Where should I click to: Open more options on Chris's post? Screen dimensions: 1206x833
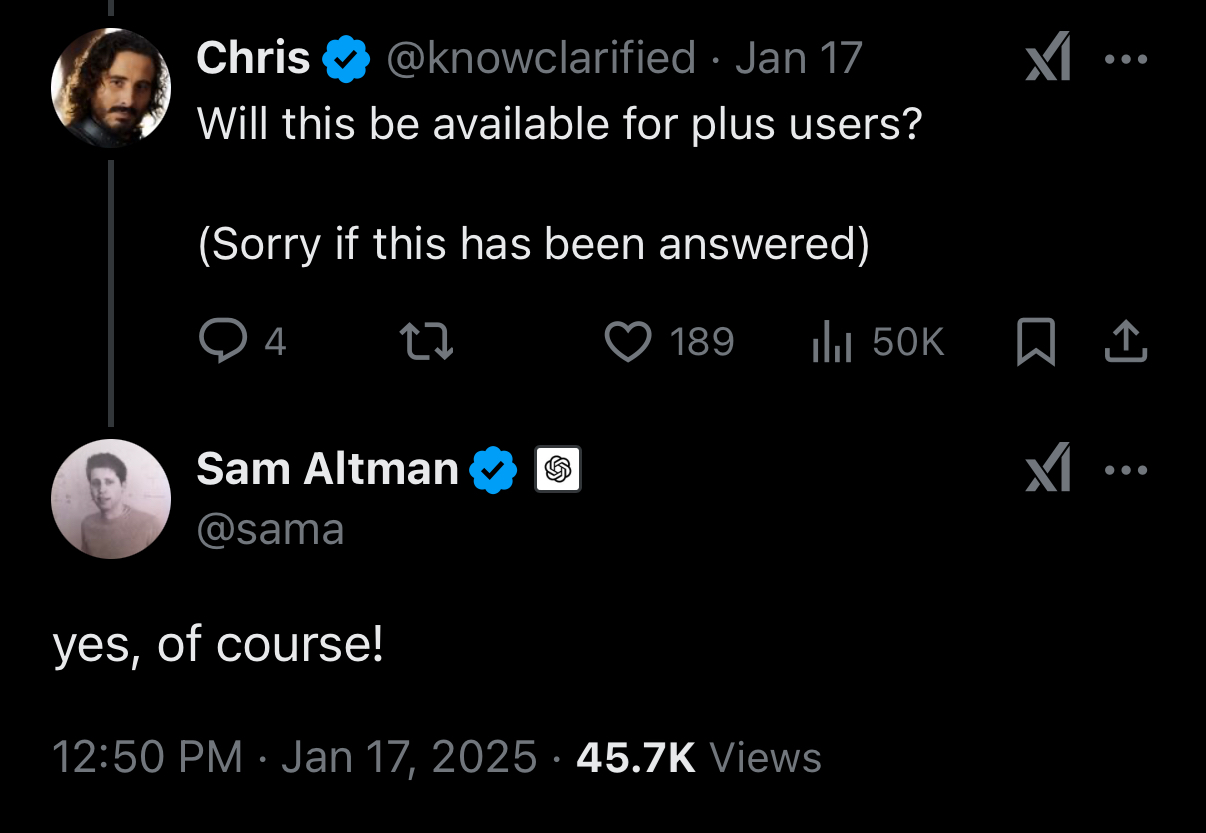(1127, 58)
